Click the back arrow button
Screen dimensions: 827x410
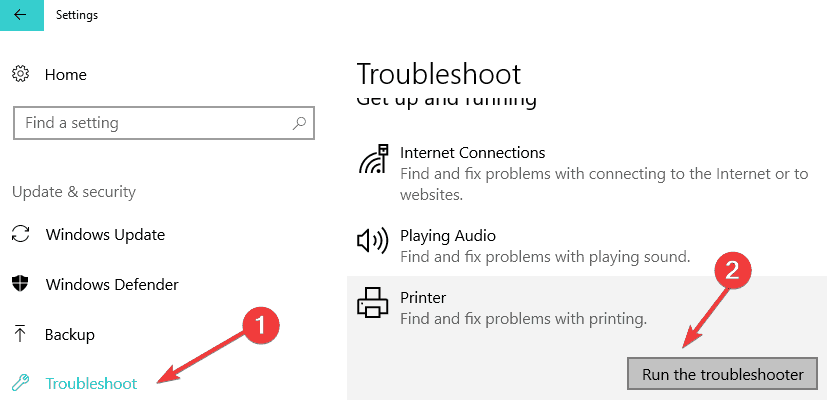(x=20, y=15)
